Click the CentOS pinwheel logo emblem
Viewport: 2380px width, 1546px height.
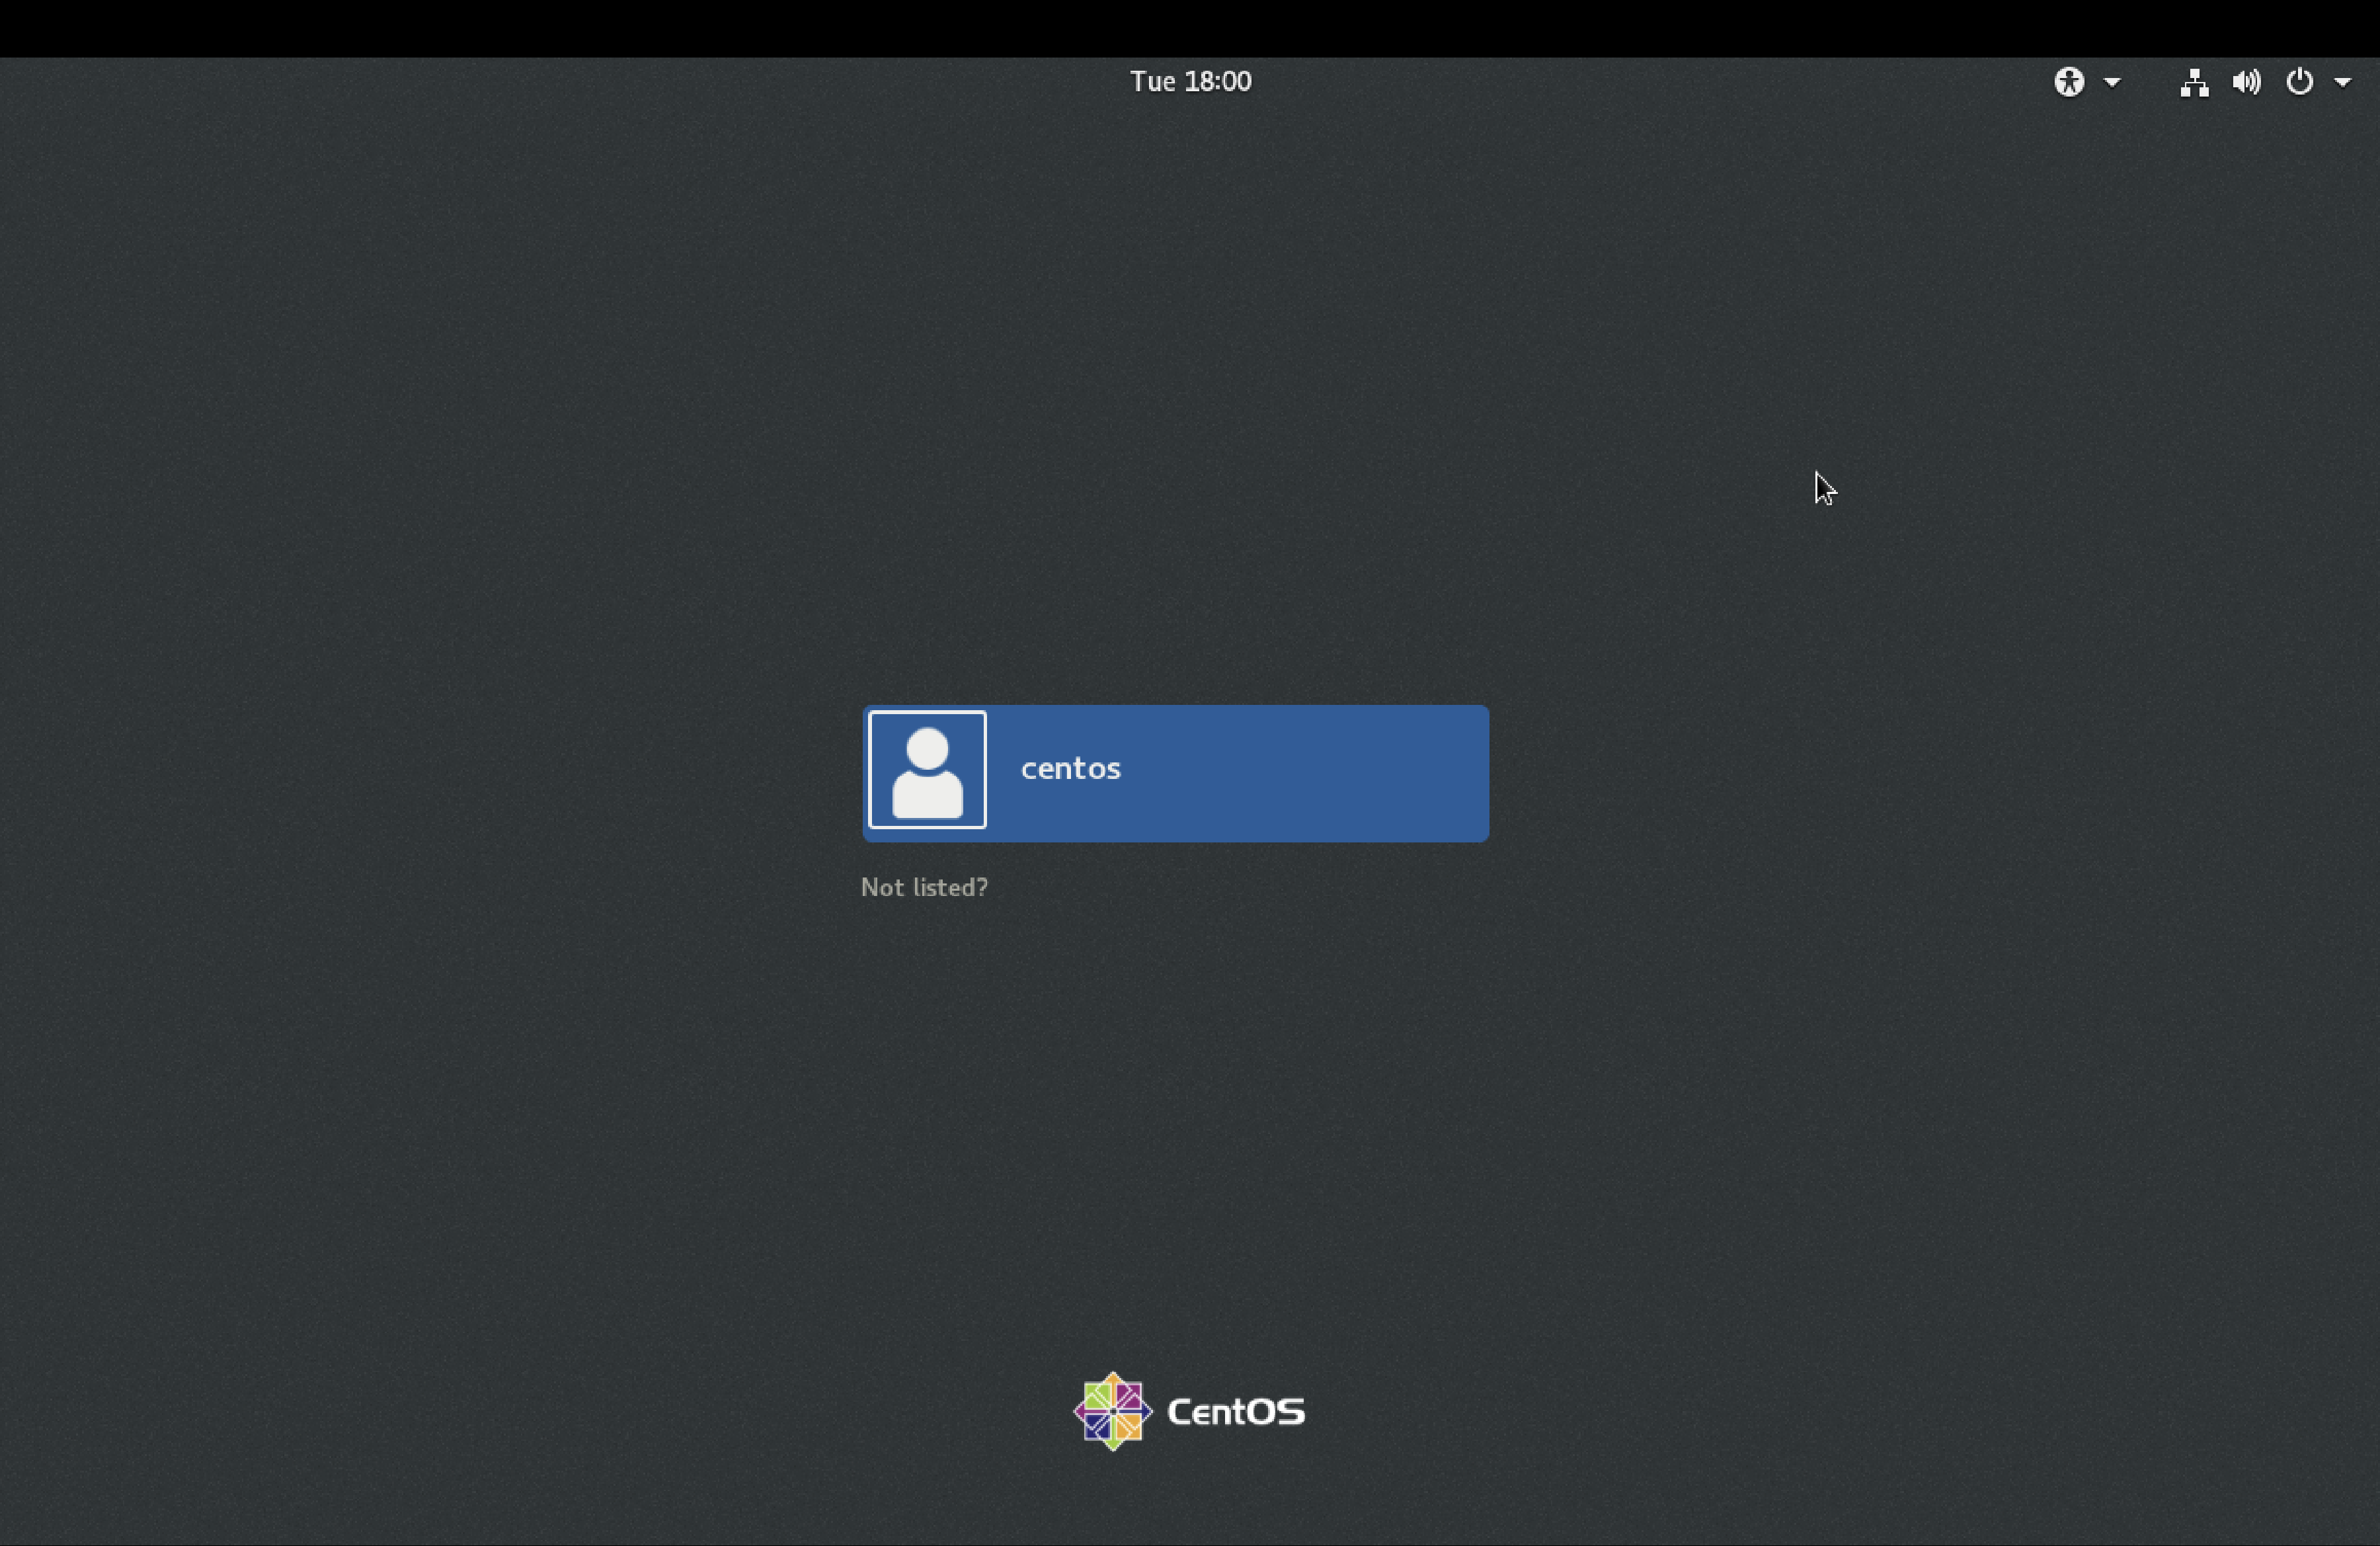[1112, 1411]
